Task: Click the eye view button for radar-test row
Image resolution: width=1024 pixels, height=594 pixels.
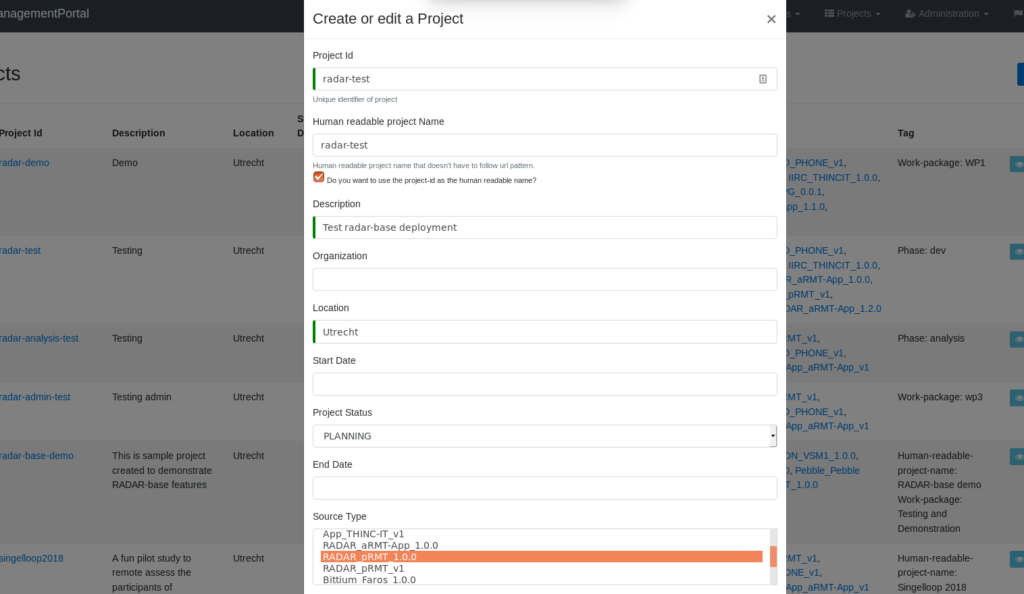Action: click(x=1017, y=251)
